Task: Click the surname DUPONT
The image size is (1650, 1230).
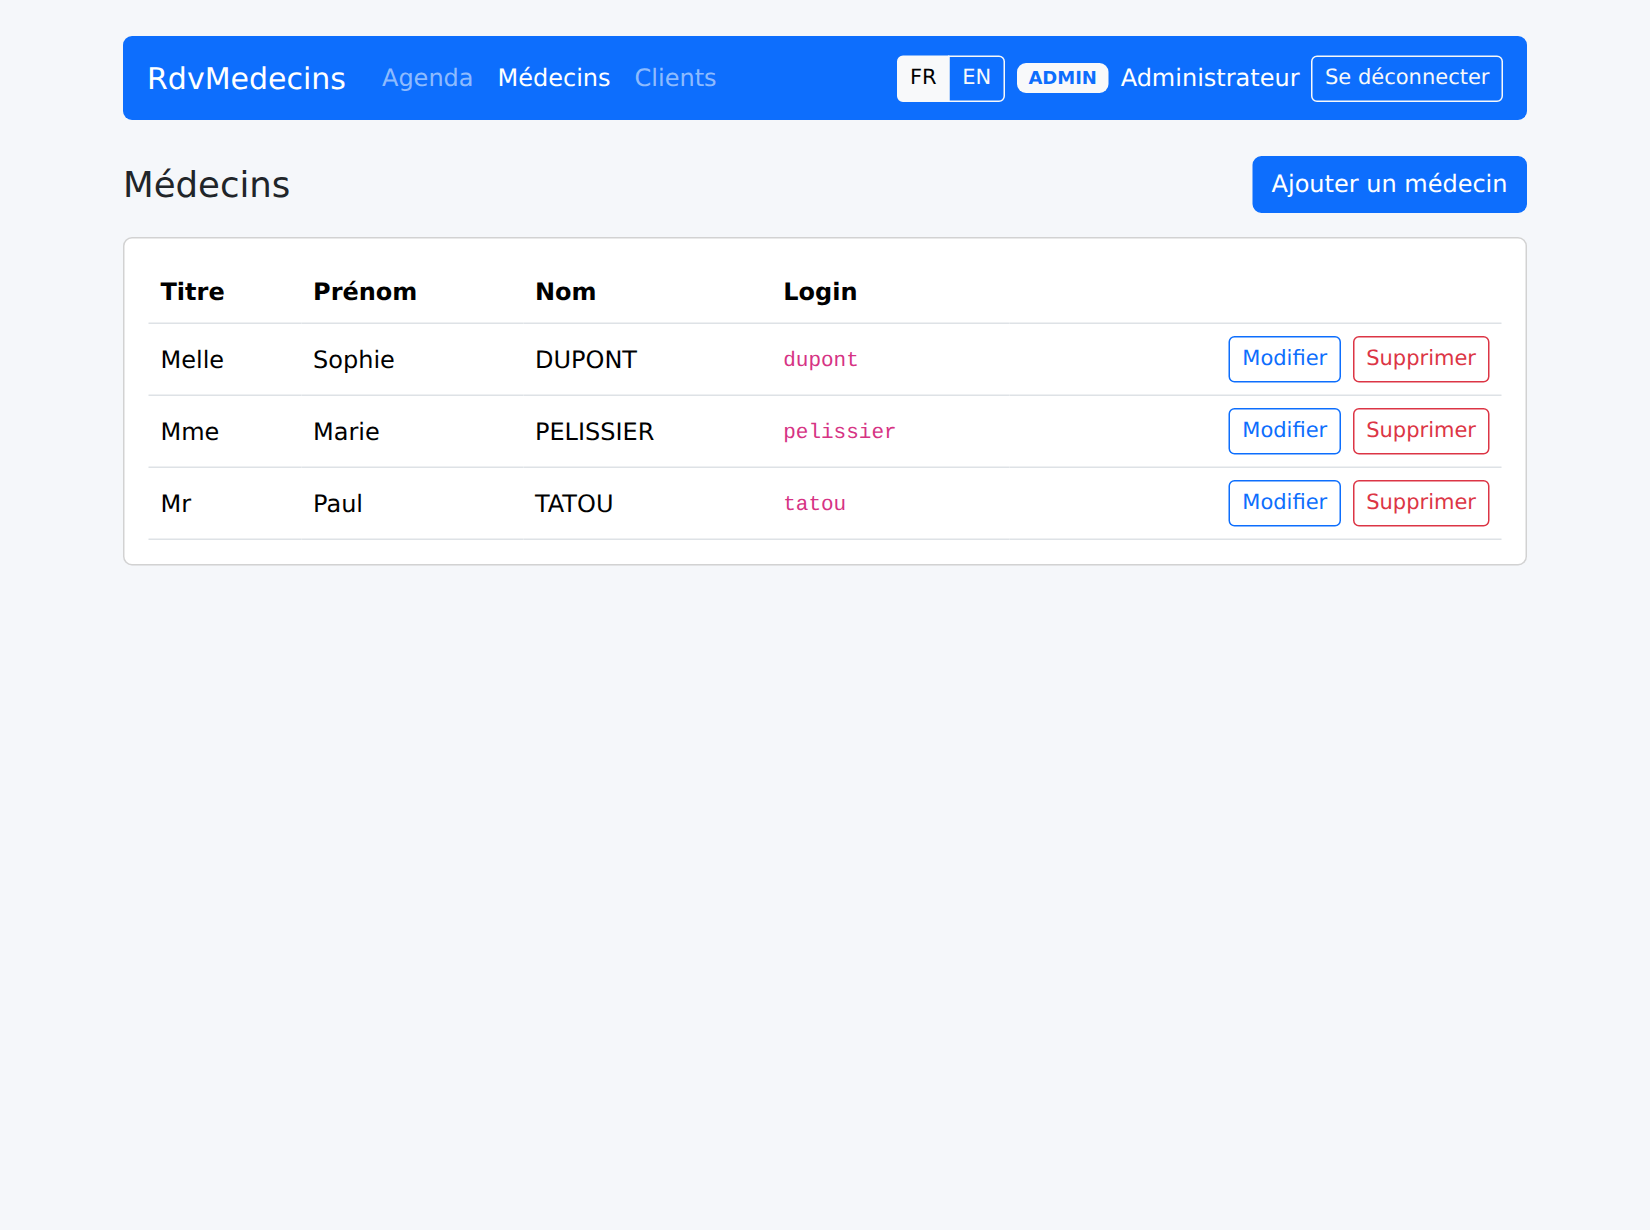Action: point(586,360)
